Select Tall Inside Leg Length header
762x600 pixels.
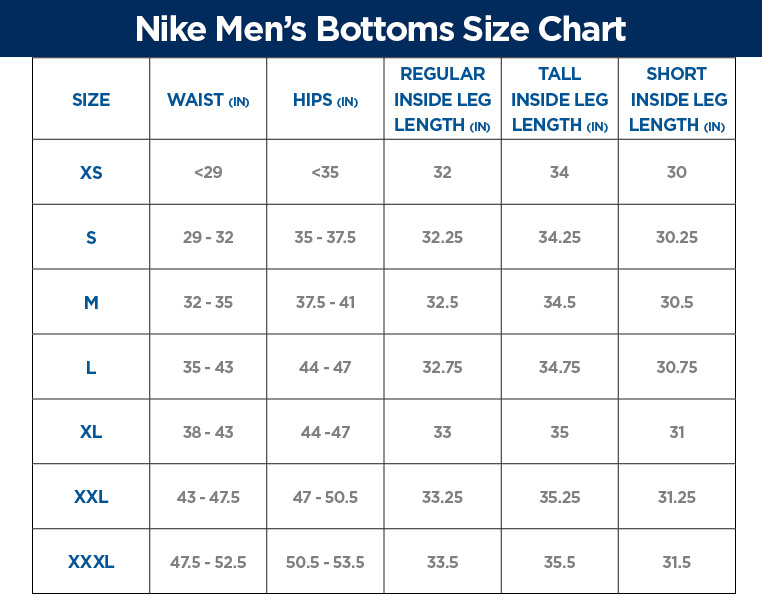(559, 99)
